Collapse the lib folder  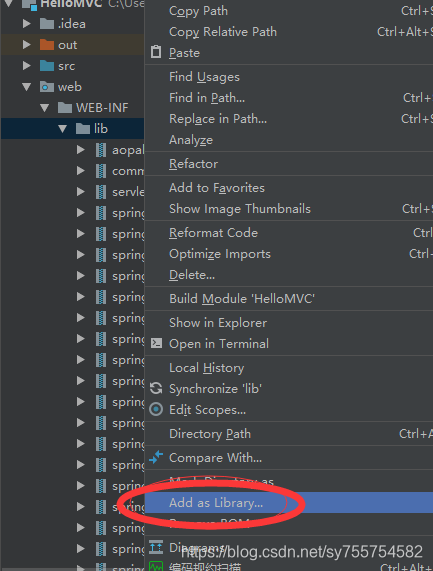point(63,129)
